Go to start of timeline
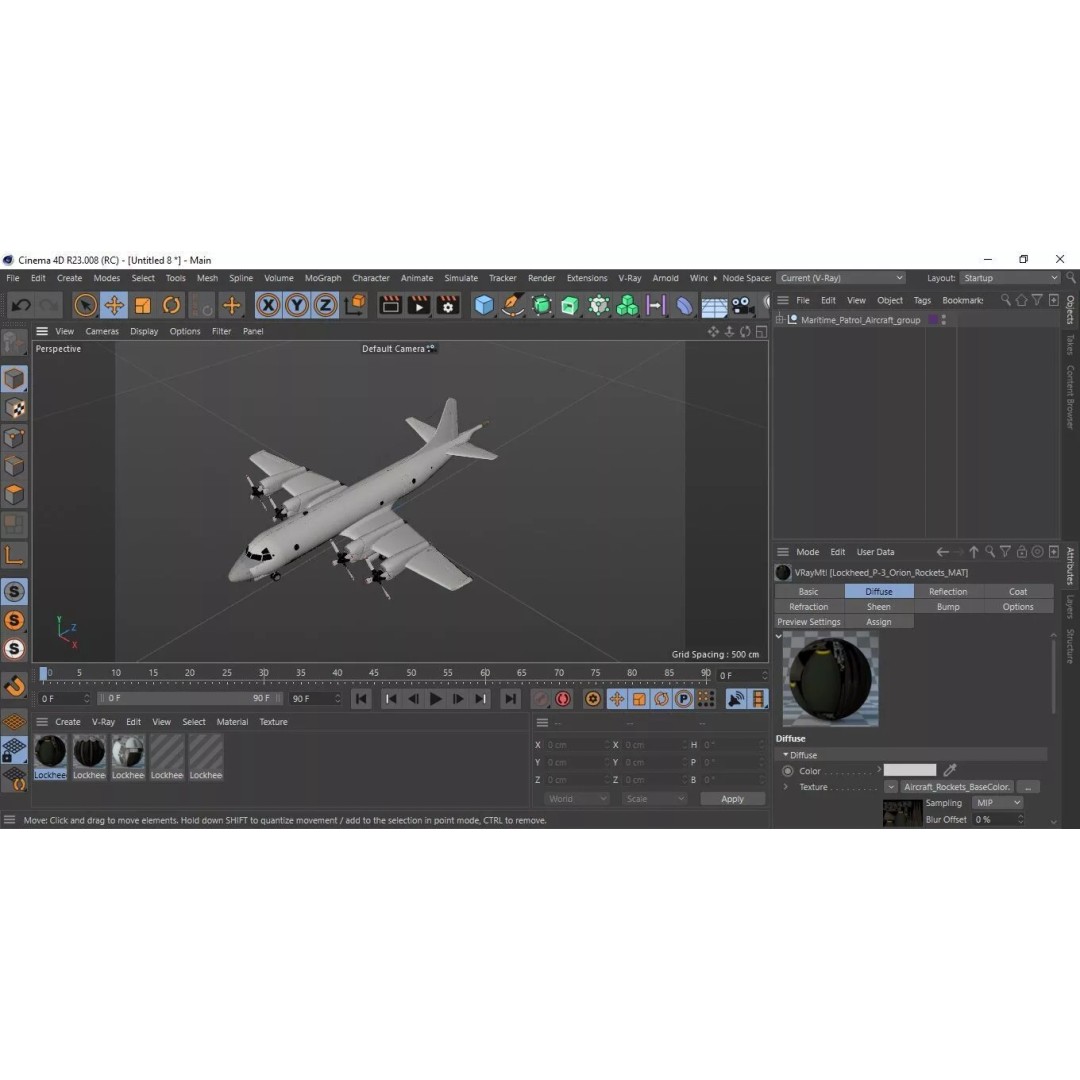Viewport: 1080px width, 1080px height. coord(361,698)
